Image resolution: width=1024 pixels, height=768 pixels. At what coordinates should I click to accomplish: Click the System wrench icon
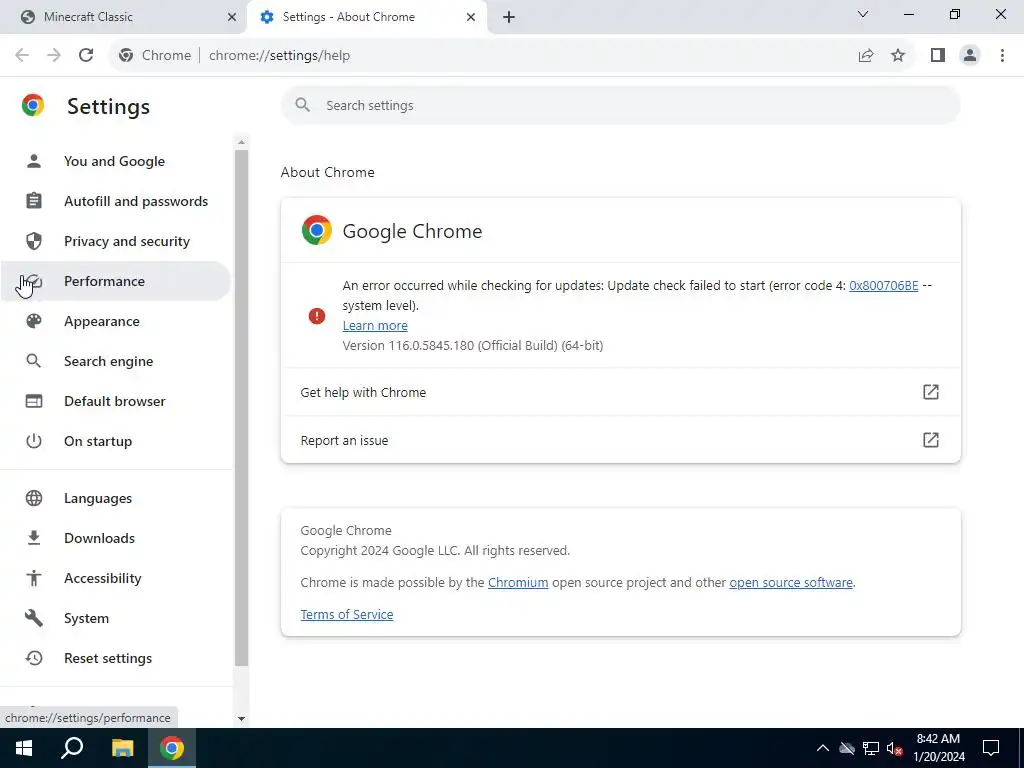(x=34, y=618)
